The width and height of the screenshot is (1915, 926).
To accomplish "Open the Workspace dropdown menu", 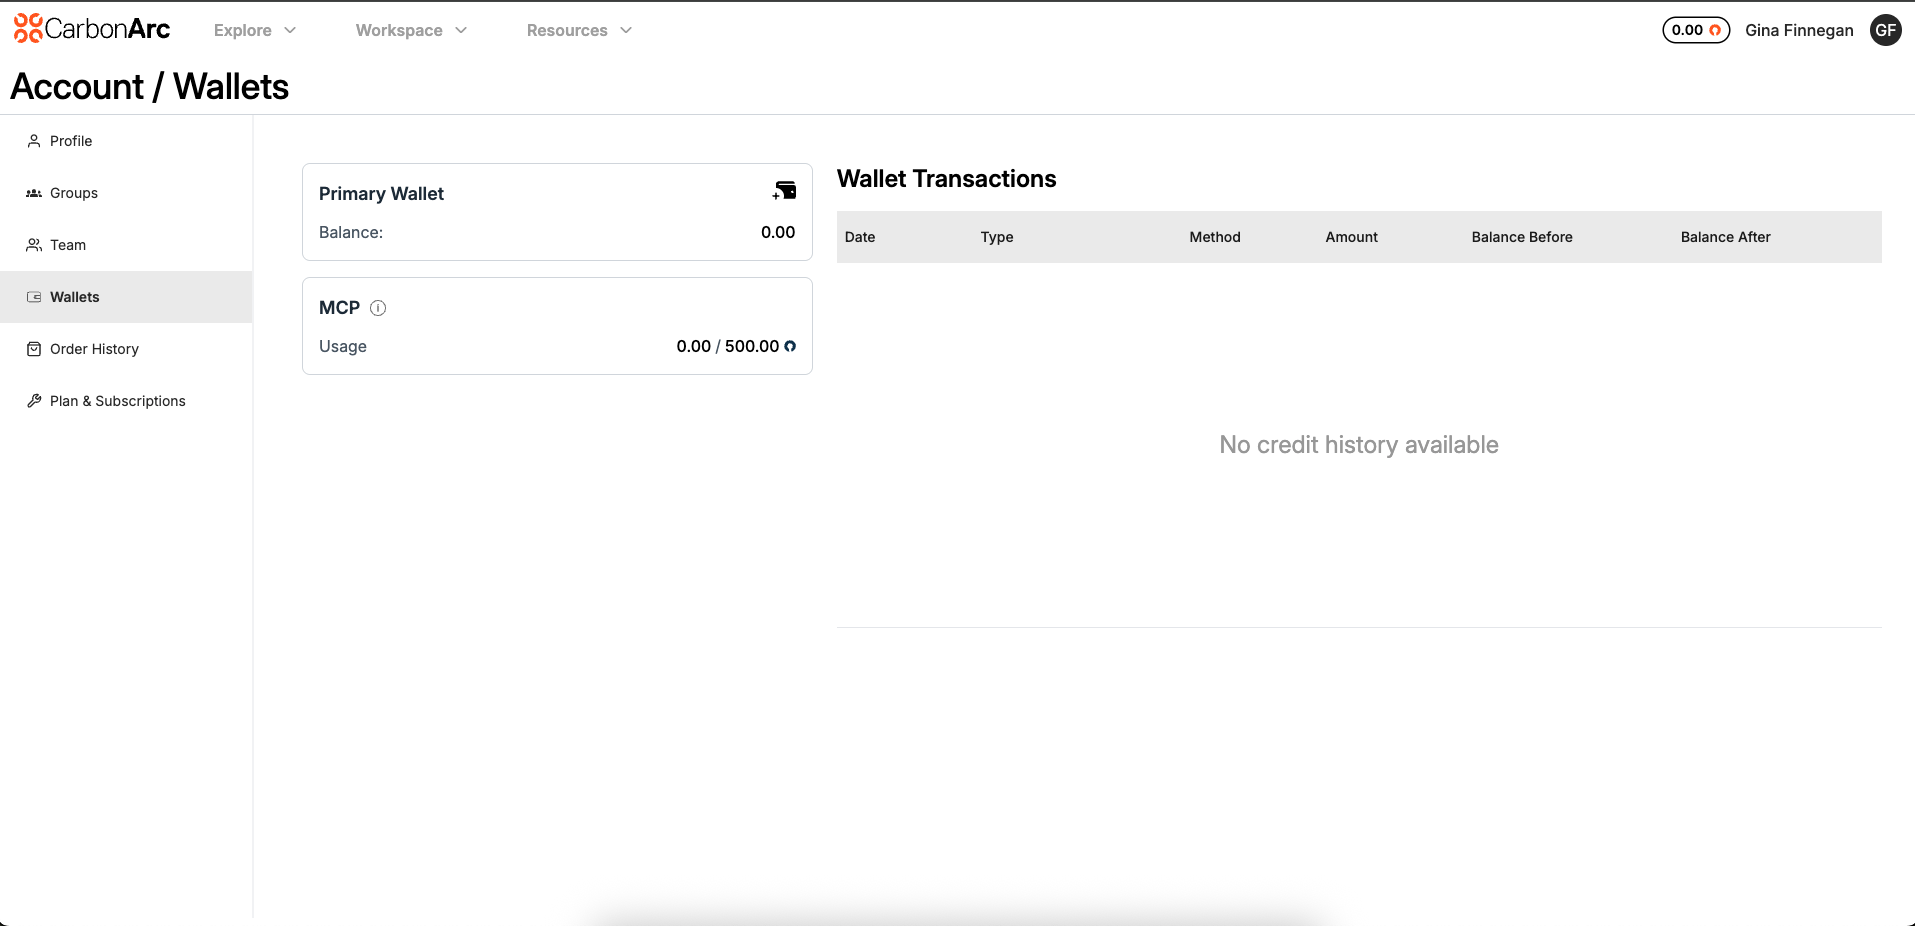I will coord(411,30).
